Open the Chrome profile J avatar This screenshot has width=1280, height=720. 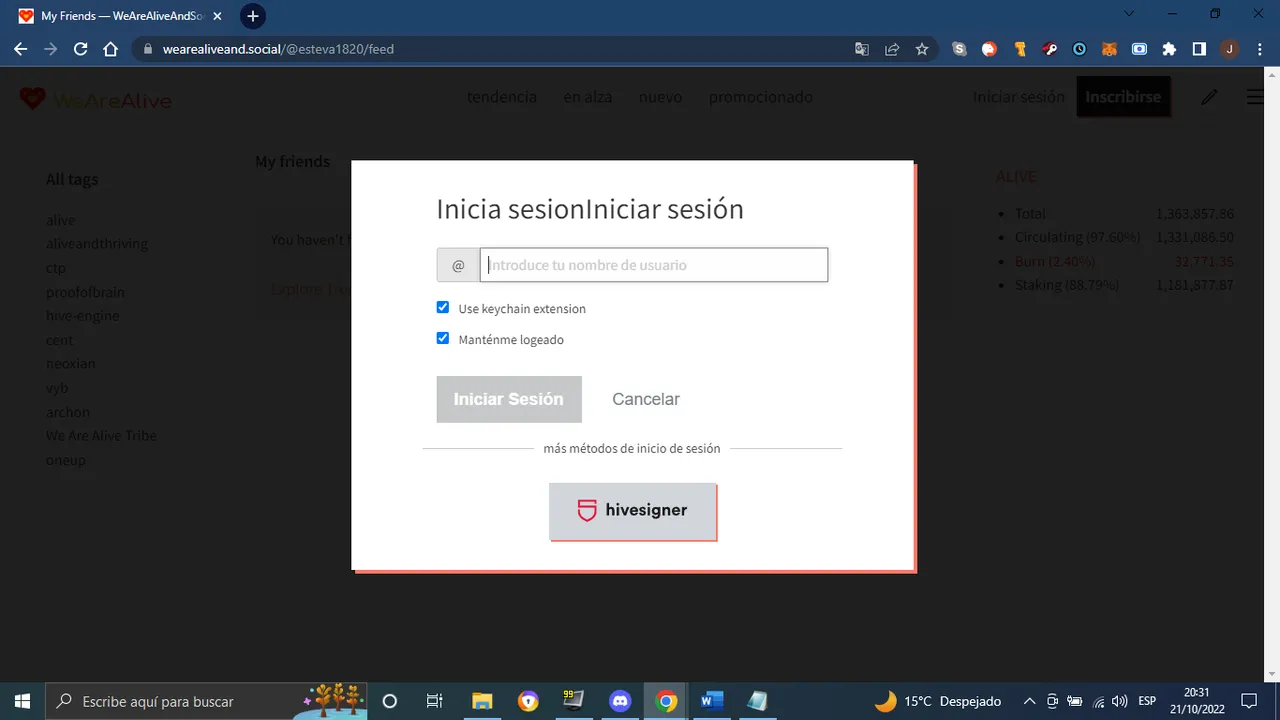coord(1229,49)
